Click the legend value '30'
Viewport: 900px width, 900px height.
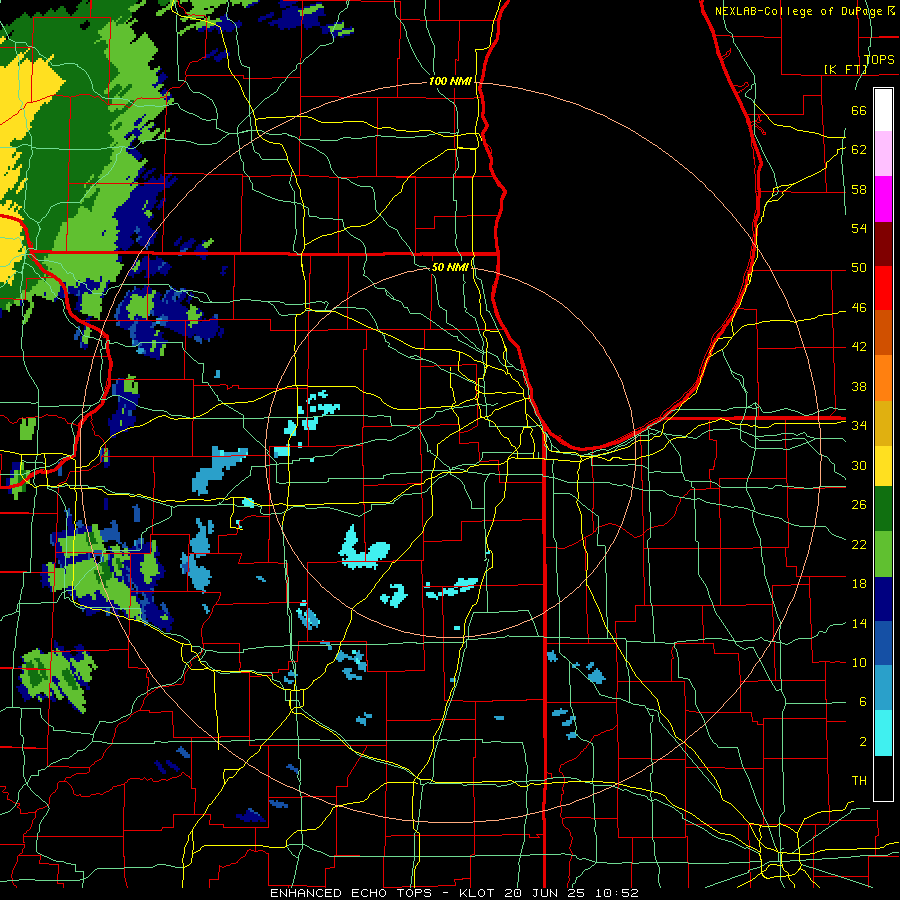pyautogui.click(x=859, y=465)
